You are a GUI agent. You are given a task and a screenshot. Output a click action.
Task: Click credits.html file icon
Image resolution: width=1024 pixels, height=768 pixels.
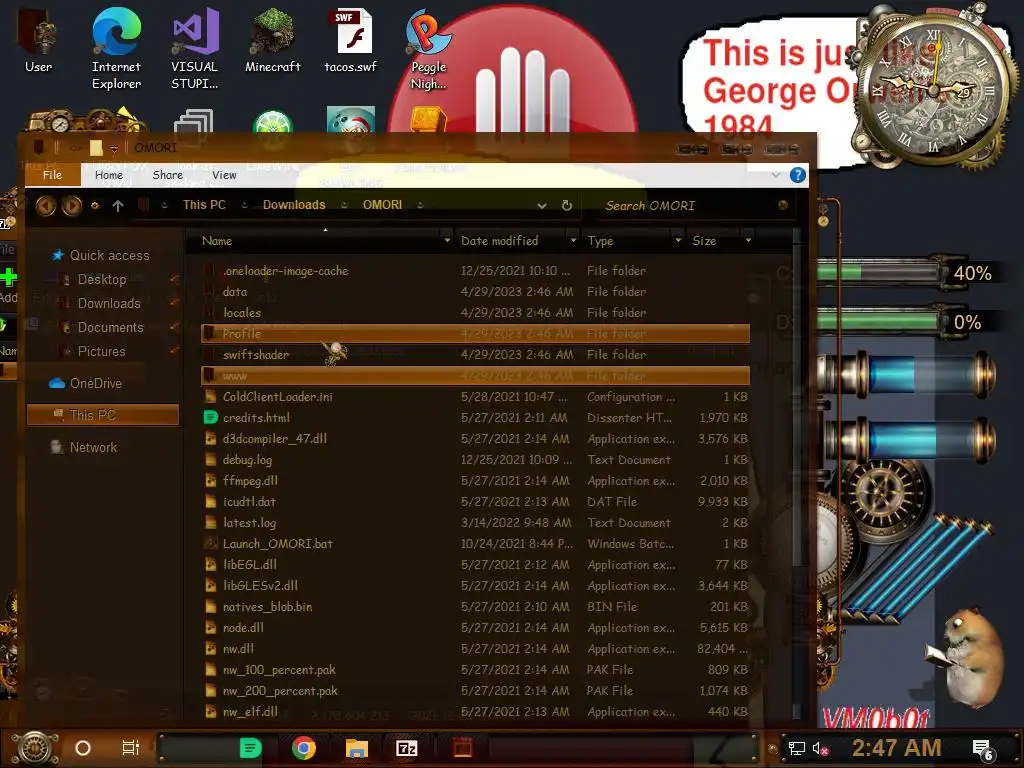[210, 417]
